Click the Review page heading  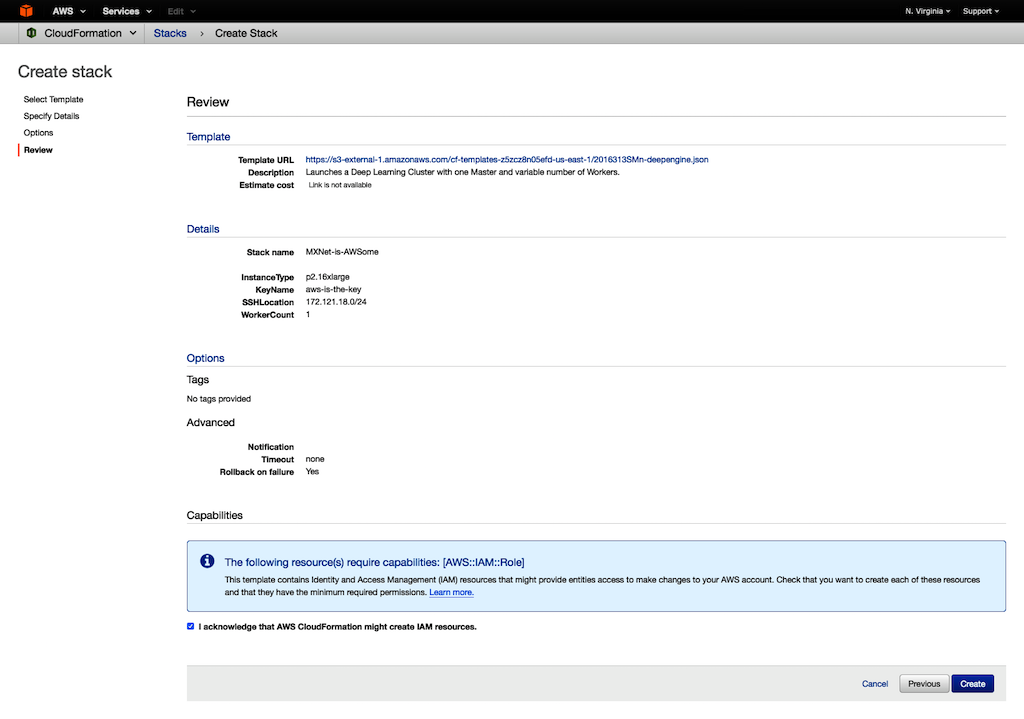[208, 102]
